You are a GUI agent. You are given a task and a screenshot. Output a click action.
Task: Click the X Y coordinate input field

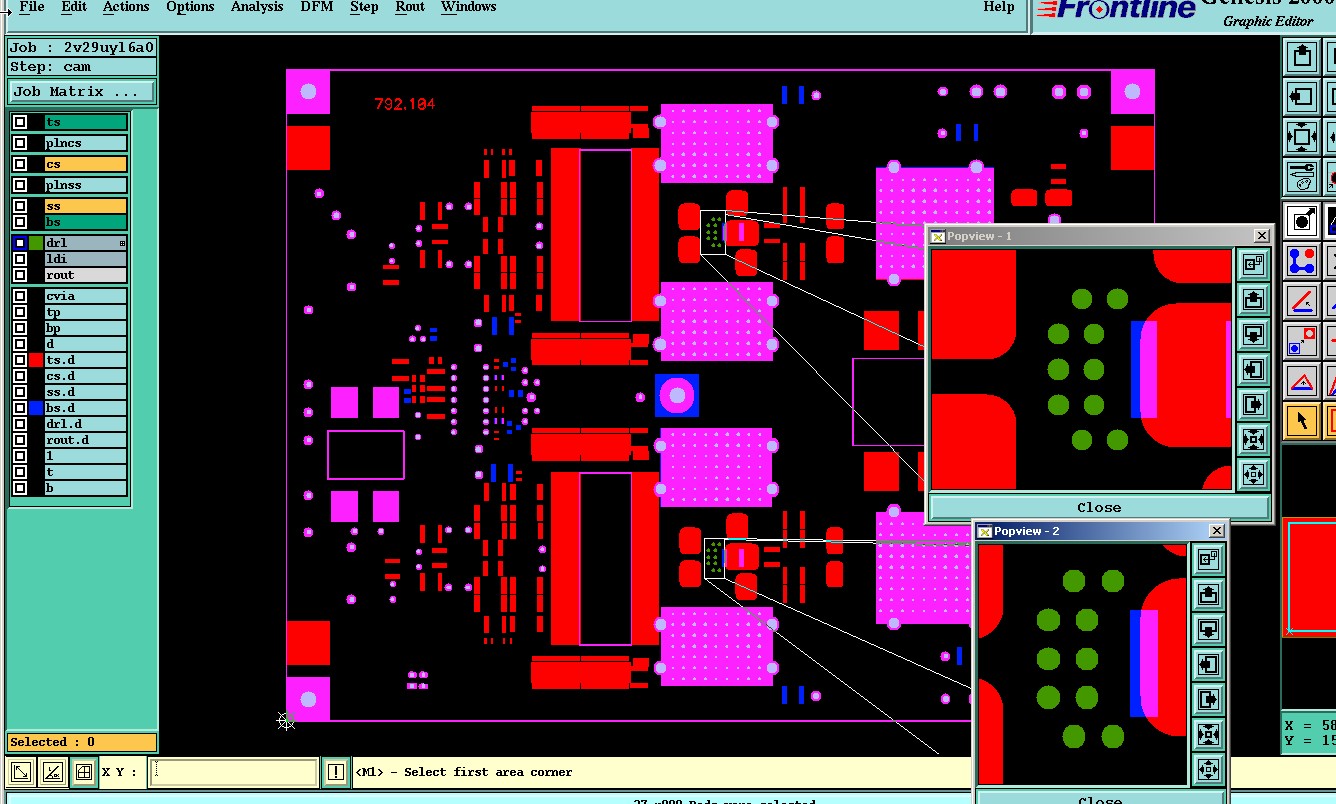(x=234, y=772)
